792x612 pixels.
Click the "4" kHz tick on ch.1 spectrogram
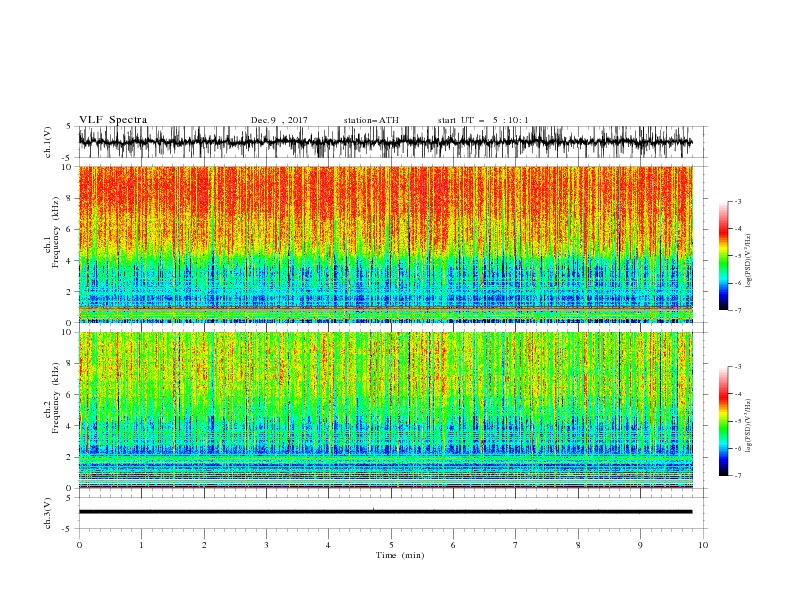(69, 261)
